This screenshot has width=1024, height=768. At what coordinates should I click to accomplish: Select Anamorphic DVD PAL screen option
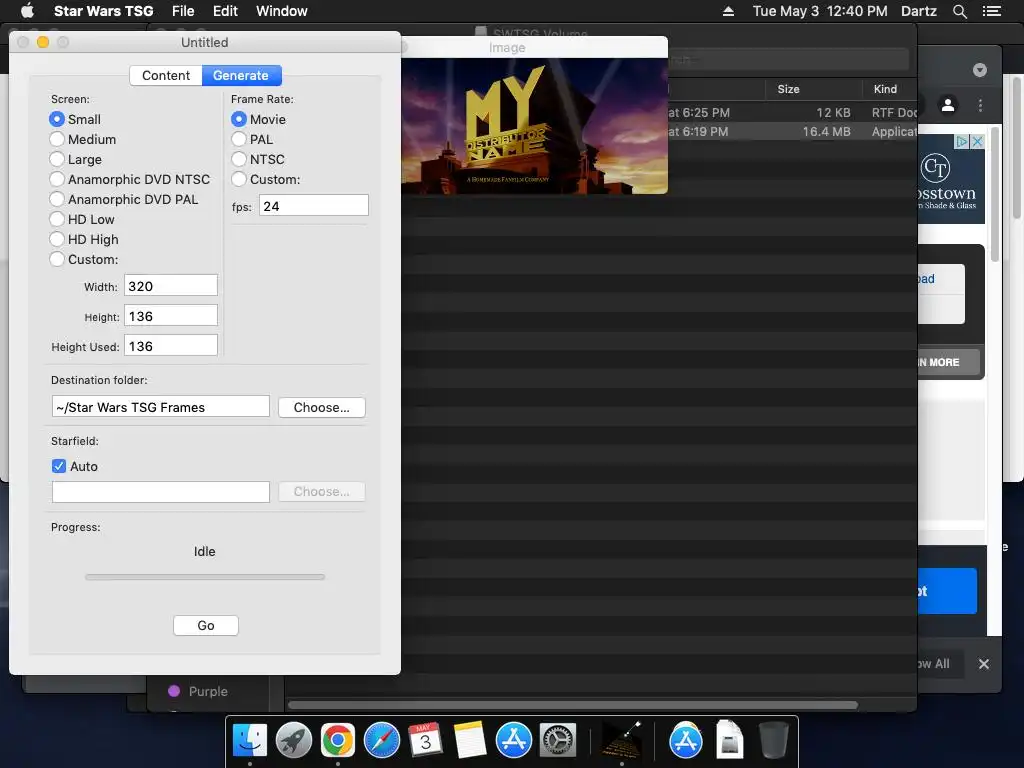pyautogui.click(x=57, y=199)
